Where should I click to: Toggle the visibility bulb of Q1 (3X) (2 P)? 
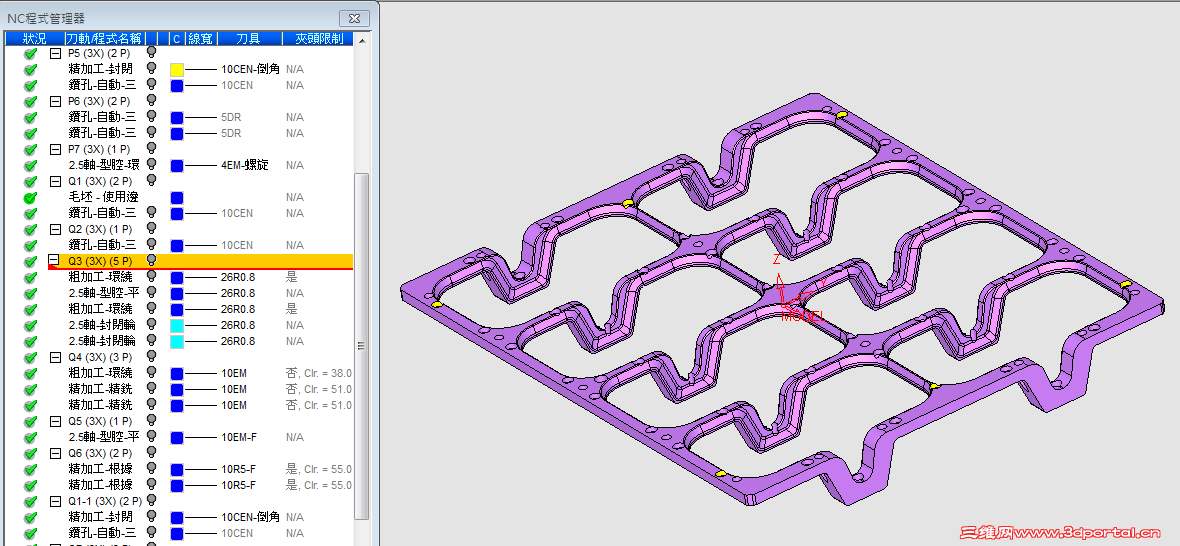coord(151,180)
